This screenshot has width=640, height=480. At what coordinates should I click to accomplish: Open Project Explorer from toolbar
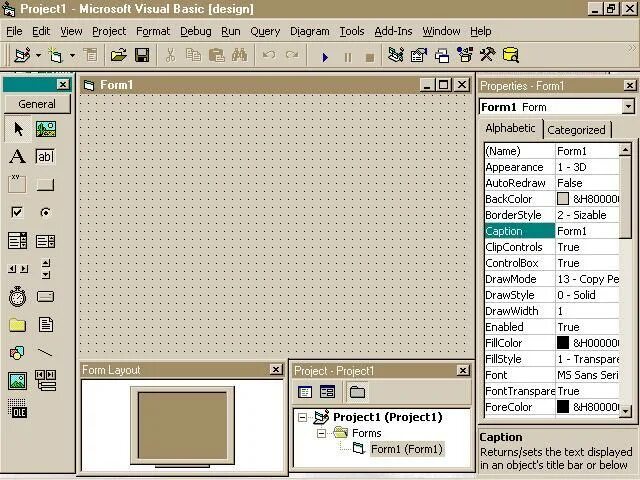pos(396,55)
